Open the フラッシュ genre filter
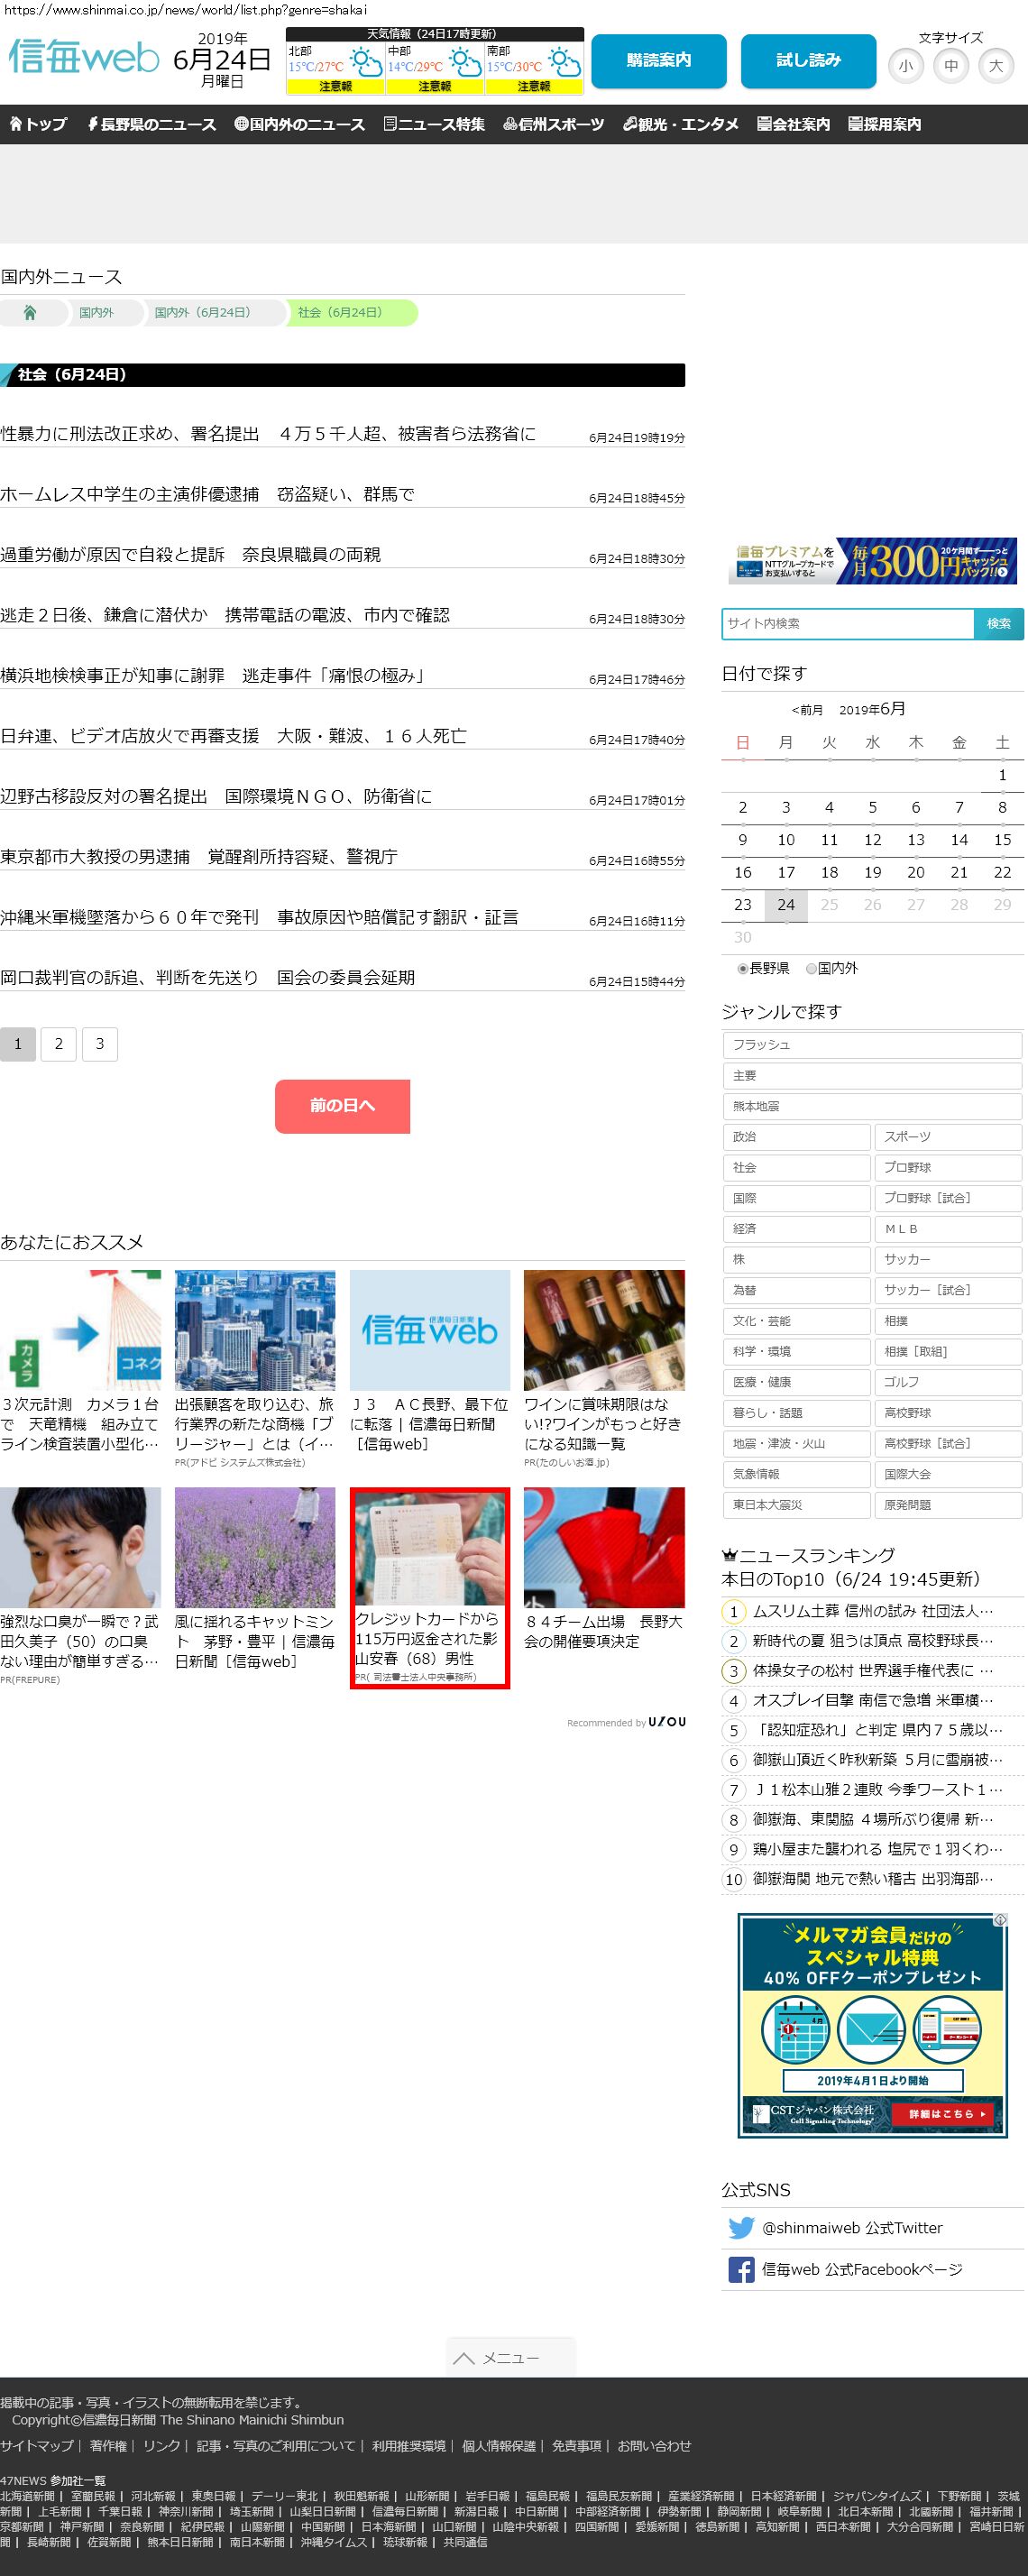The image size is (1028, 2576). pos(872,1045)
